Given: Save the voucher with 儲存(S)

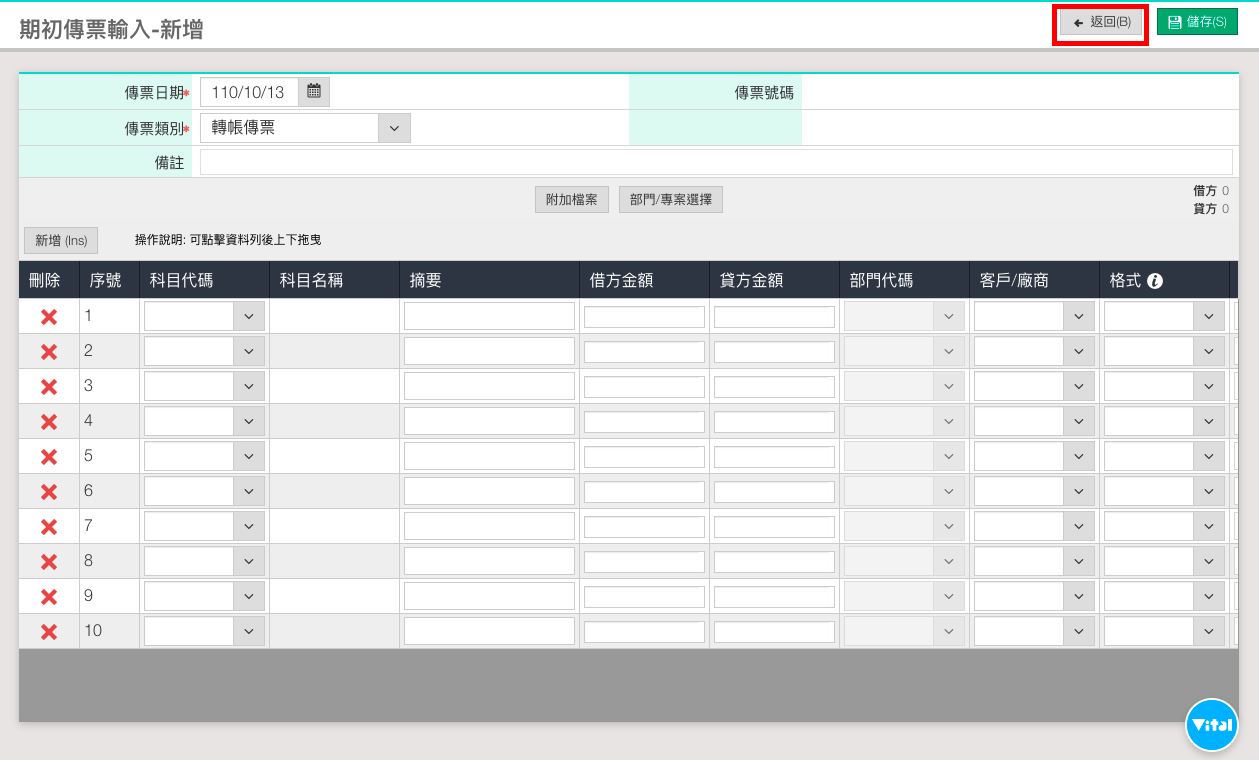Looking at the screenshot, I should point(1196,22).
